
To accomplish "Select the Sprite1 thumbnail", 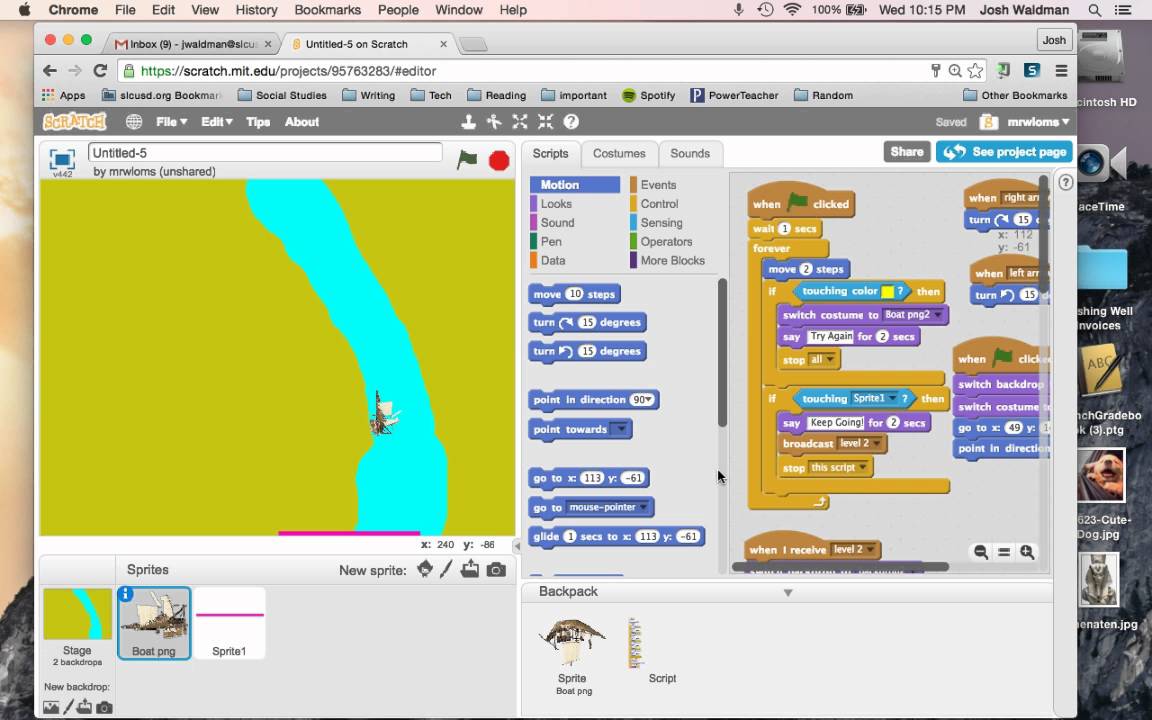I will click(x=229, y=622).
